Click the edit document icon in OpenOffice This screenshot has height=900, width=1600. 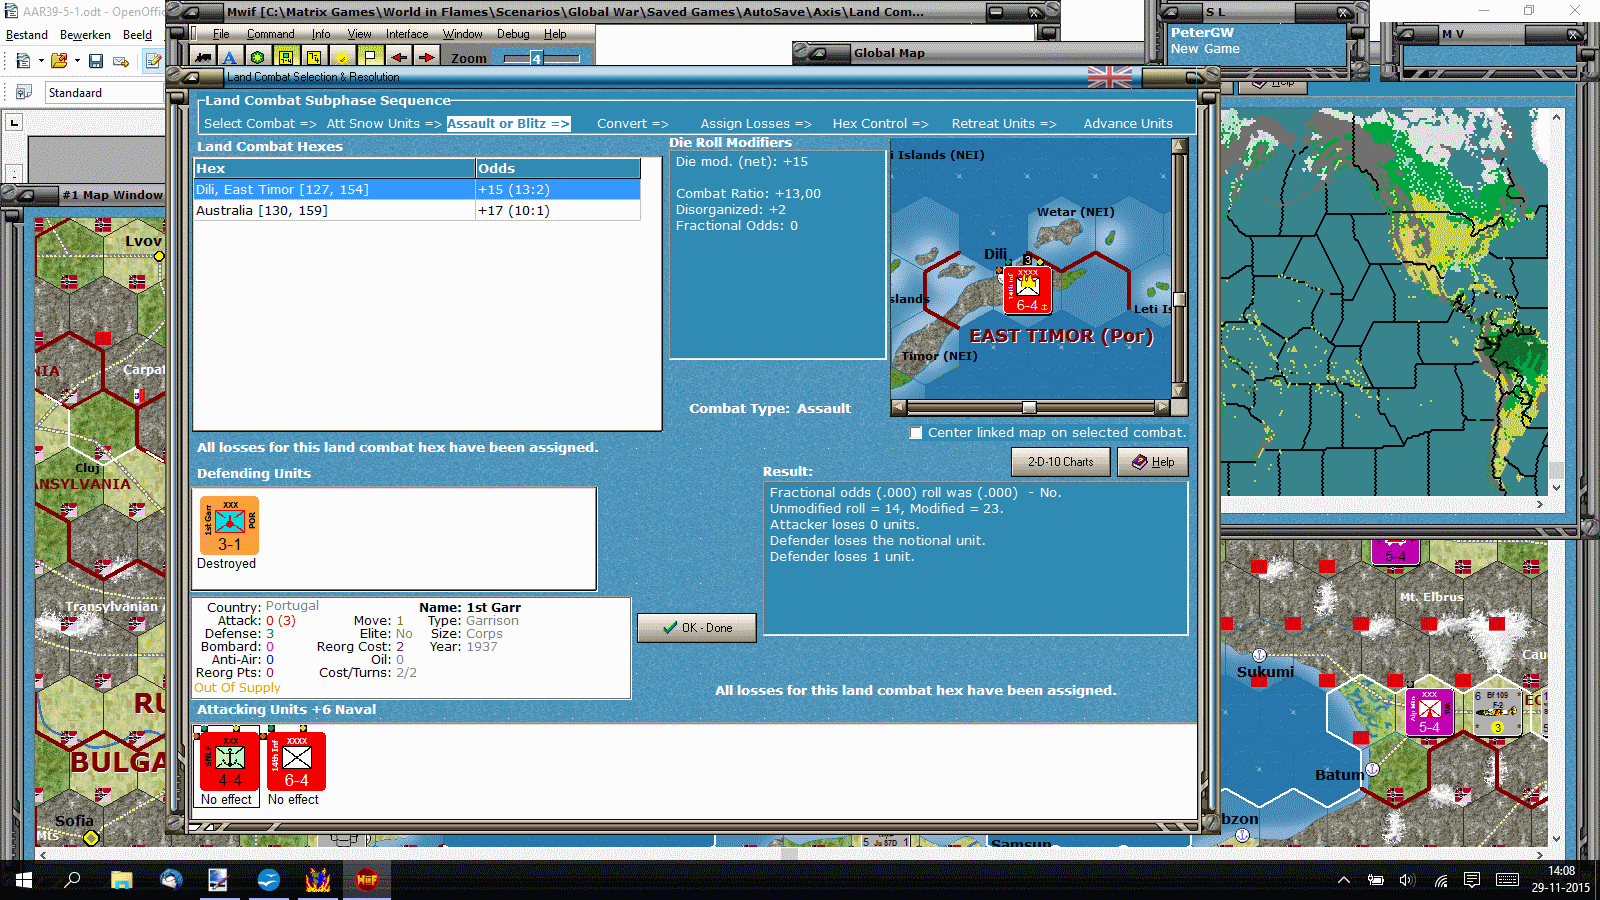tap(153, 61)
